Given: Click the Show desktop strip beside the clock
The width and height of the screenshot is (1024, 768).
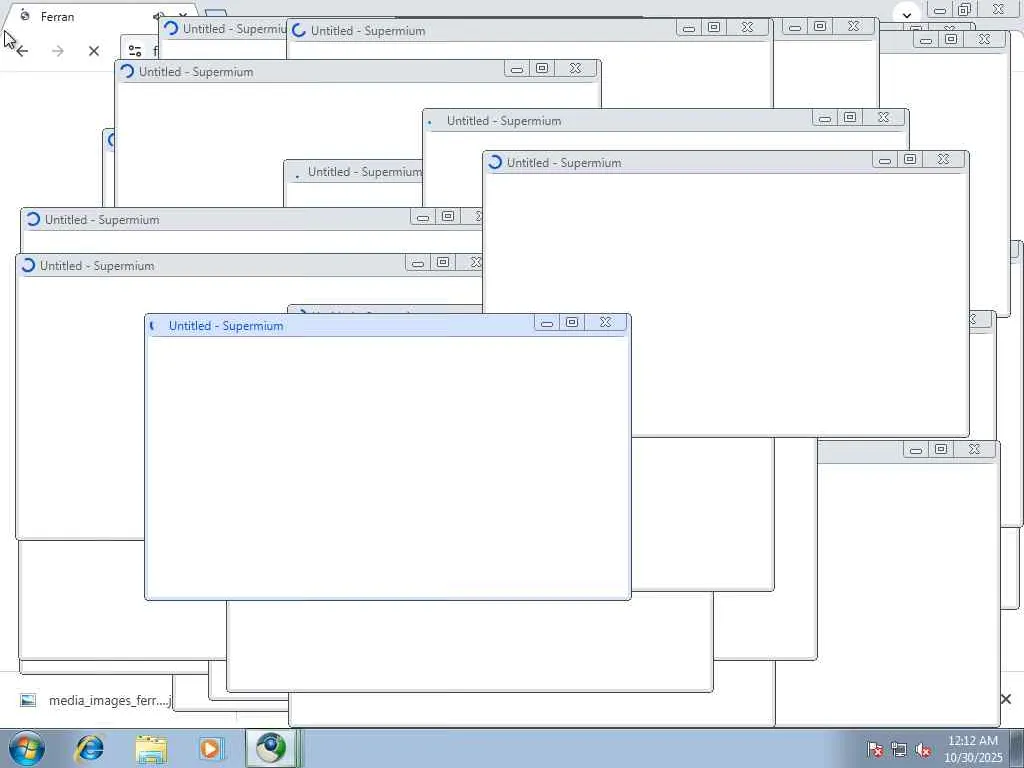Looking at the screenshot, I should tap(1017, 749).
